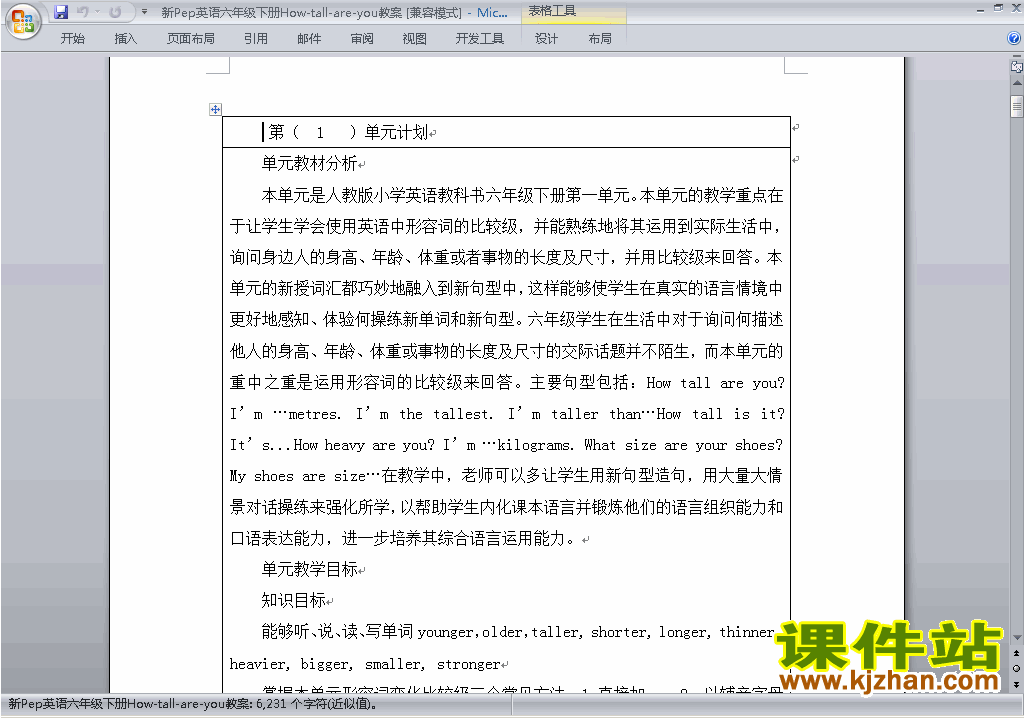Click the word 'stronger' in the document
1024x718 pixels.
[x=468, y=665]
